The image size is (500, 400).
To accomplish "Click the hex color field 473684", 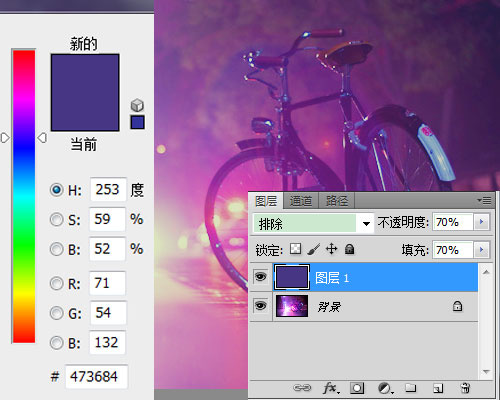I will (x=96, y=377).
